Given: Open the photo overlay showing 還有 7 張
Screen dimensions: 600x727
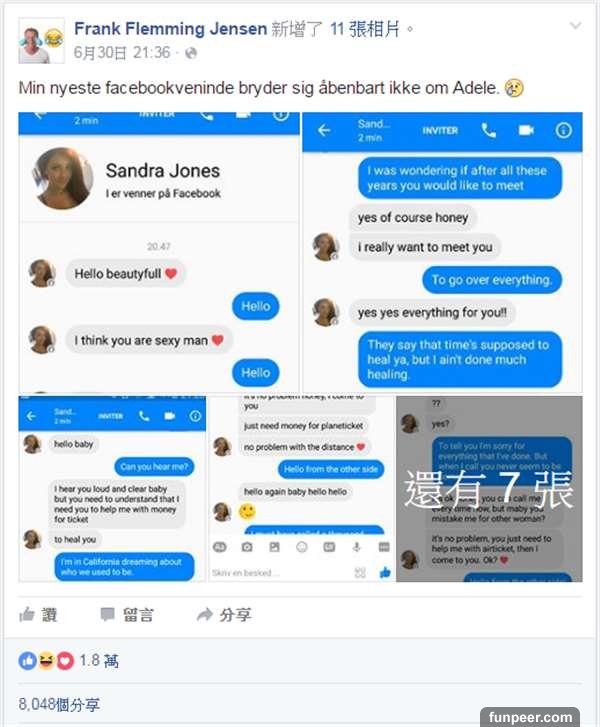Looking at the screenshot, I should [x=489, y=489].
